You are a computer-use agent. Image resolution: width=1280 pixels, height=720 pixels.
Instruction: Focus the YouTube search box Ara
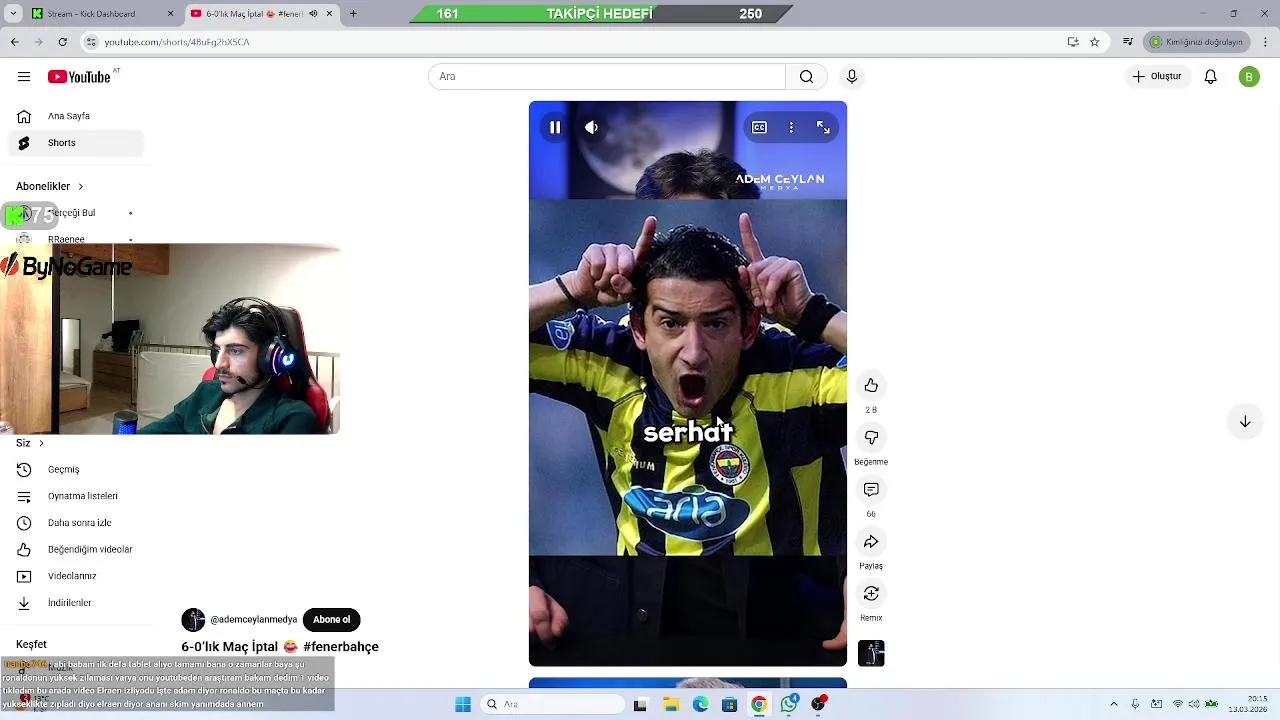(x=607, y=77)
